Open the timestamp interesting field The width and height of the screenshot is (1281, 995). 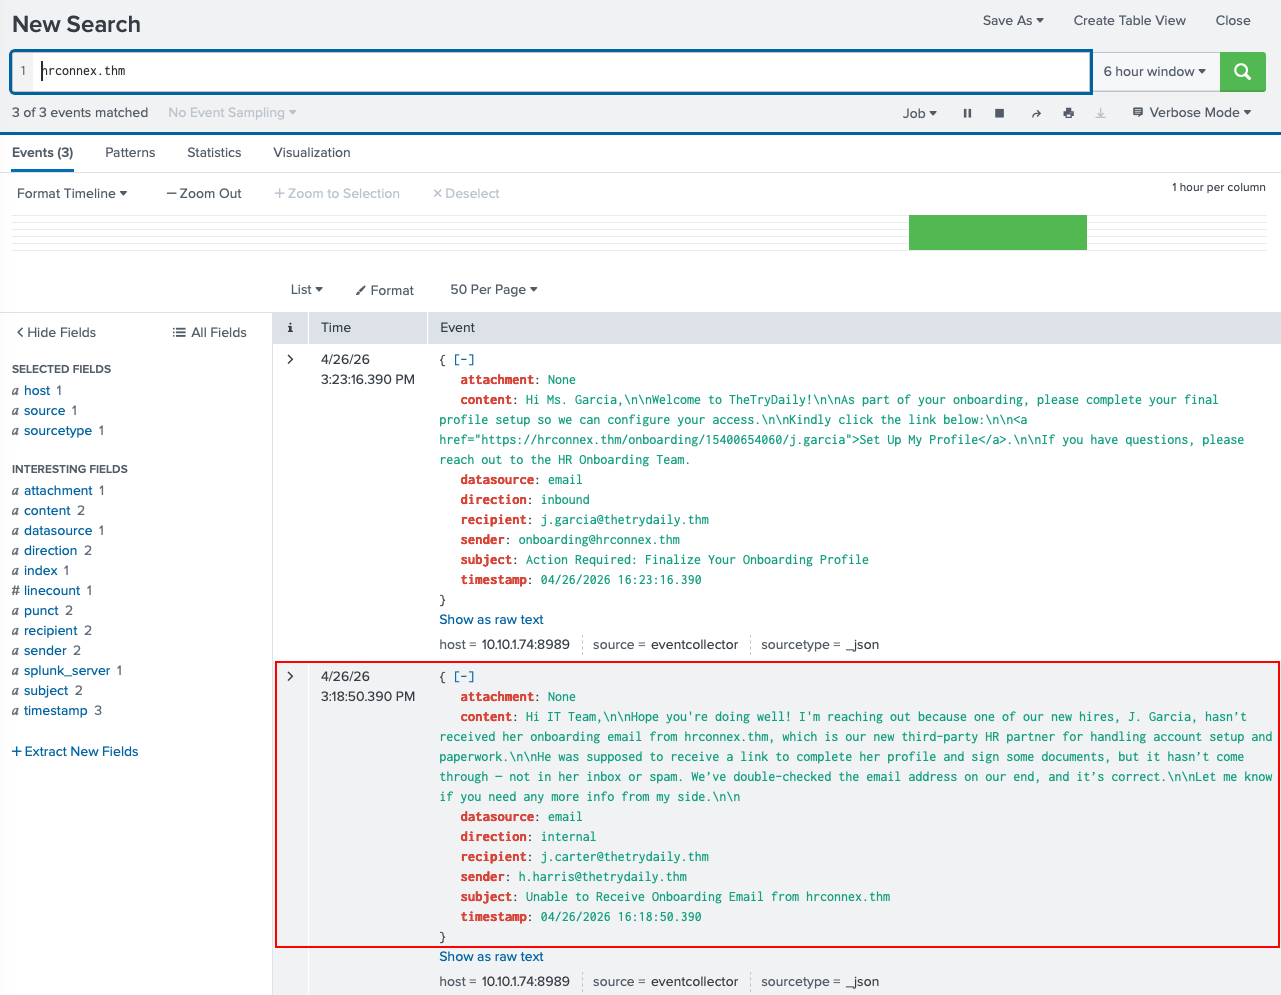click(x=56, y=710)
